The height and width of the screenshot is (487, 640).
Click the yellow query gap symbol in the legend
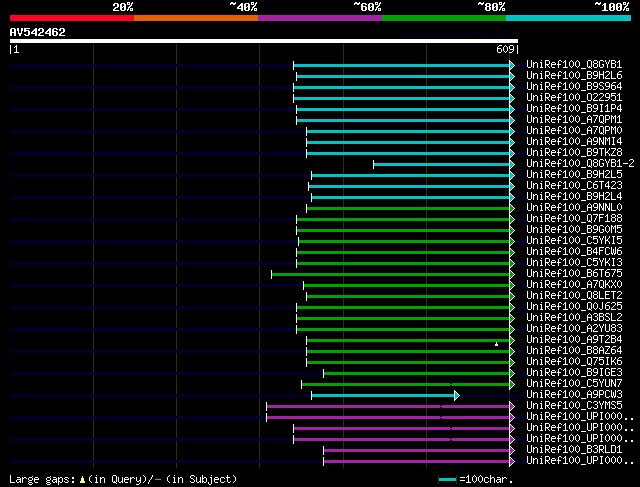[x=82, y=480]
